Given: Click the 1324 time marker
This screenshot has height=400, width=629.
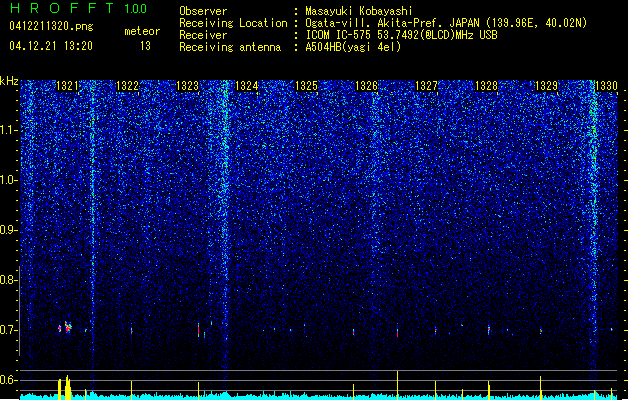Looking at the screenshot, I should 246,86.
